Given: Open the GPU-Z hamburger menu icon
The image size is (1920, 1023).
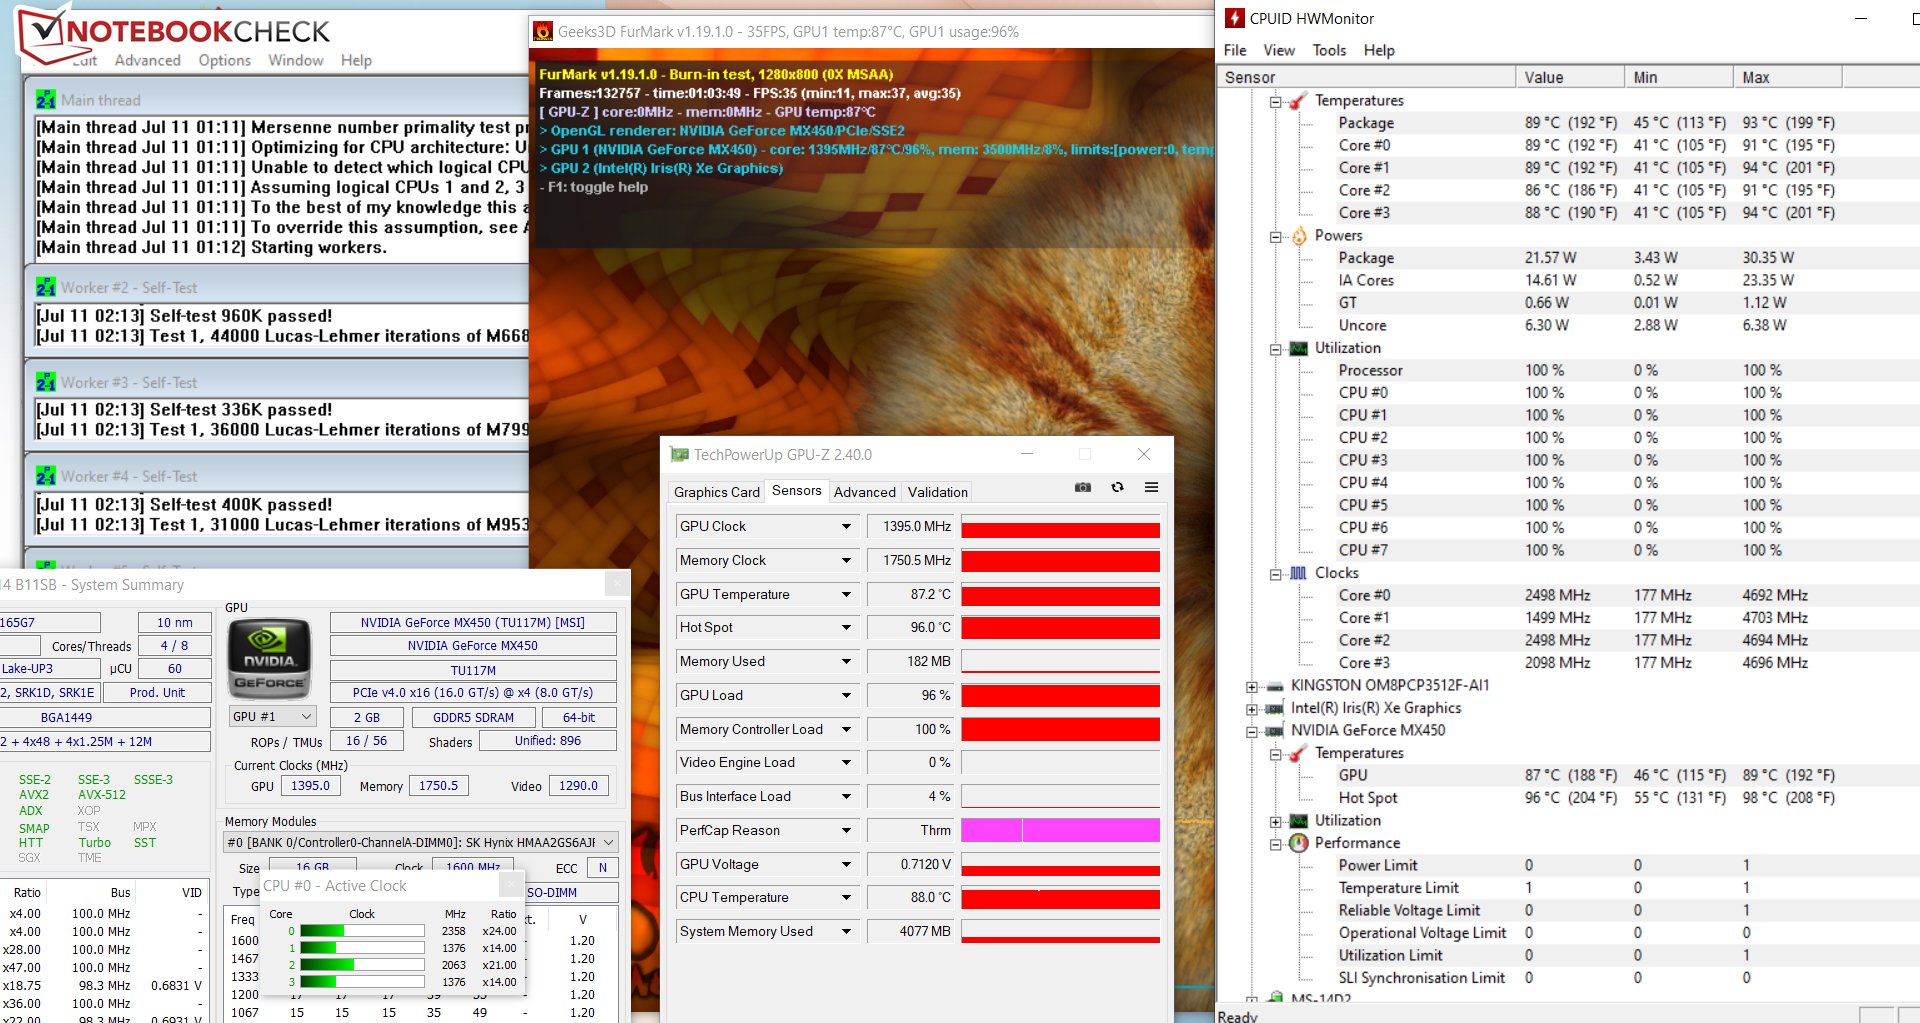Looking at the screenshot, I should click(x=1152, y=487).
